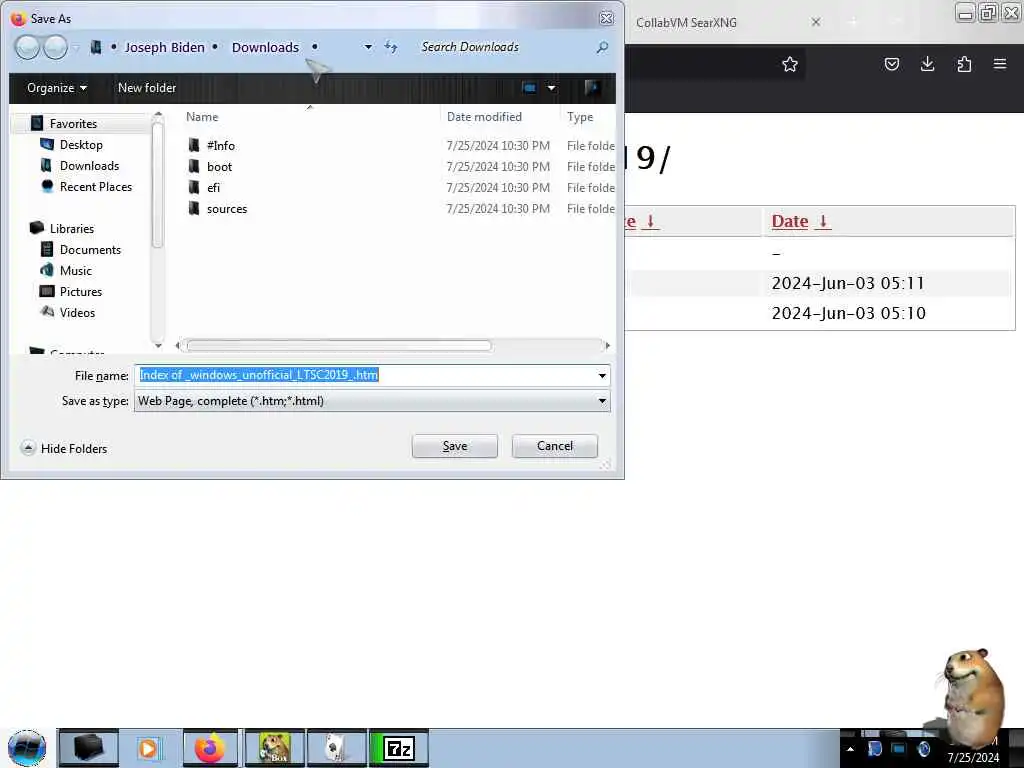
Task: Click the File name input field
Action: [366, 375]
